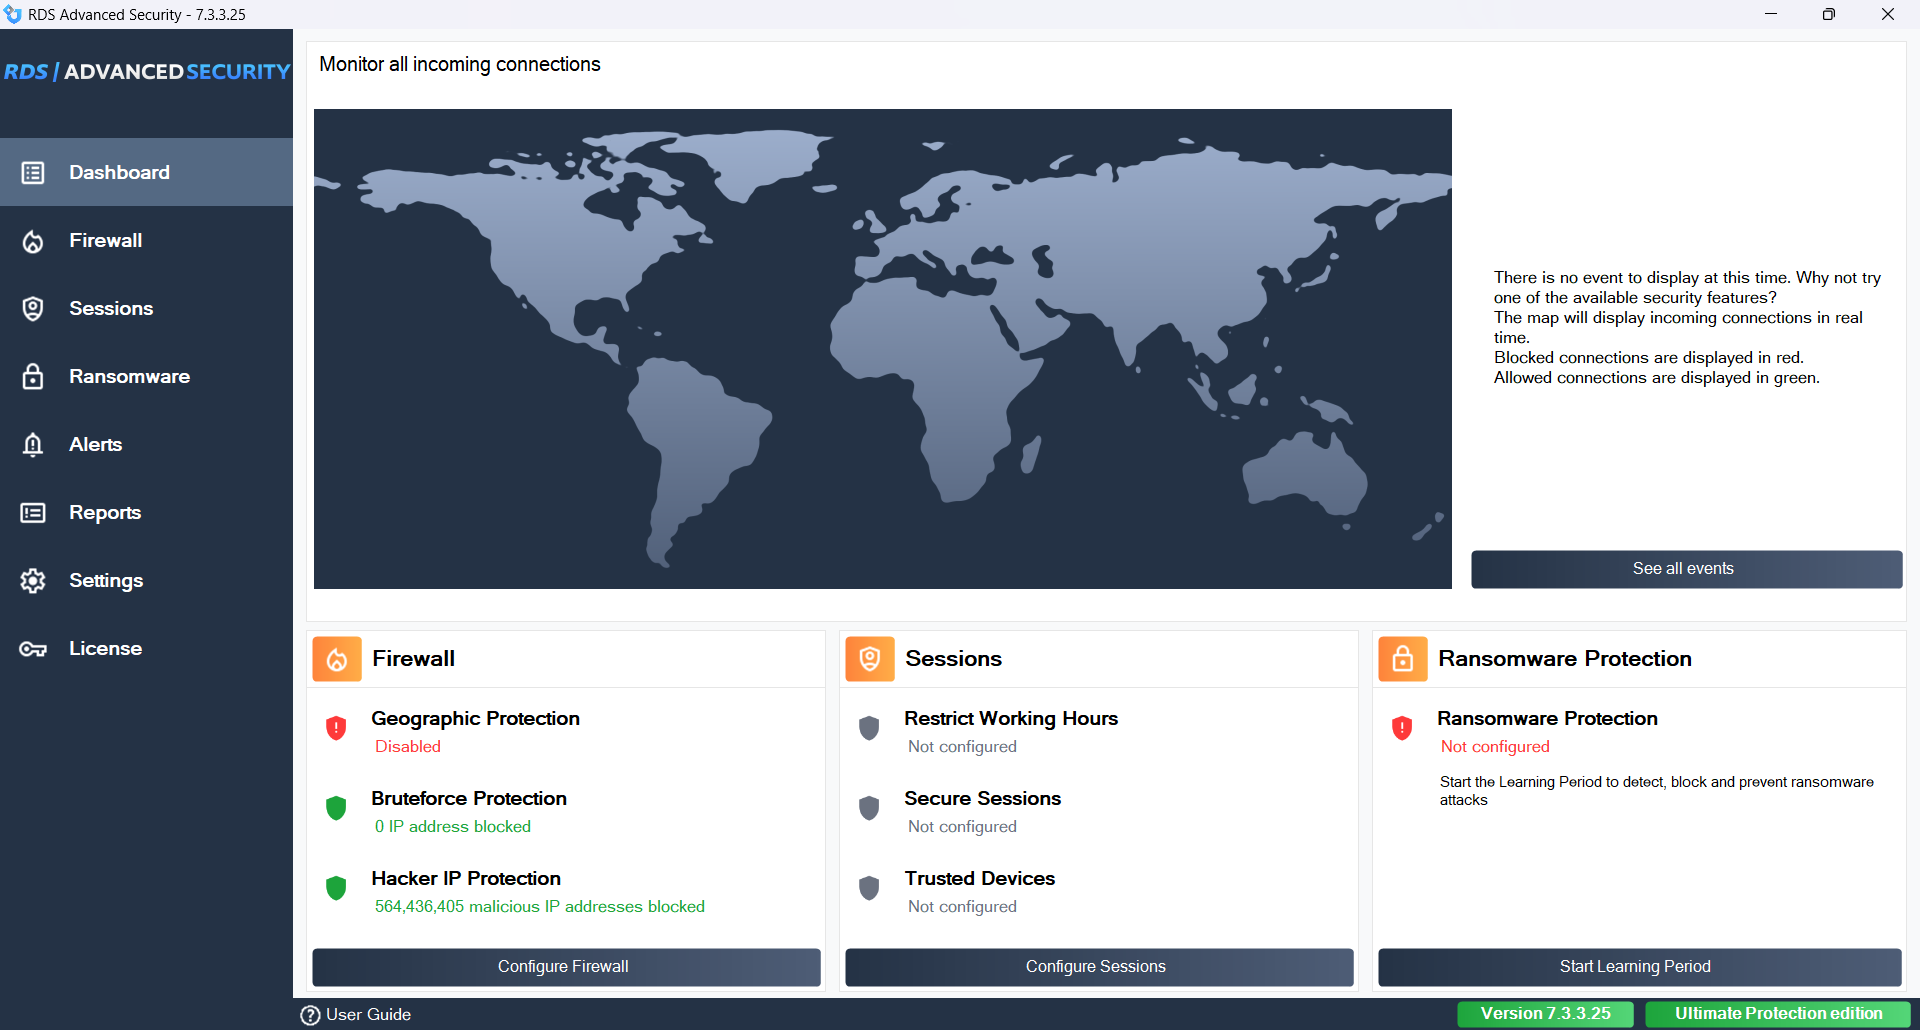The height and width of the screenshot is (1030, 1920).
Task: Click the Version 7.3.3.25 badge
Action: 1545,1014
